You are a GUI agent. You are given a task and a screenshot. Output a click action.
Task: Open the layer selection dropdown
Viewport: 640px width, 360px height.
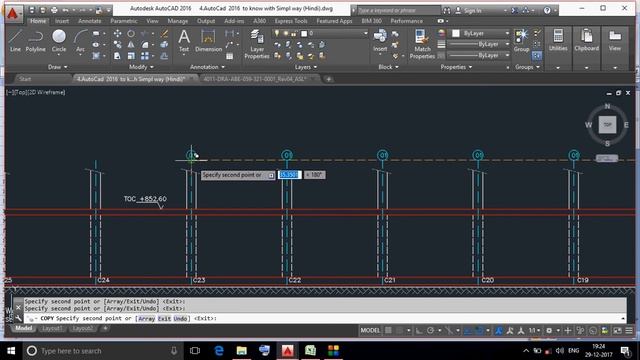(320, 33)
